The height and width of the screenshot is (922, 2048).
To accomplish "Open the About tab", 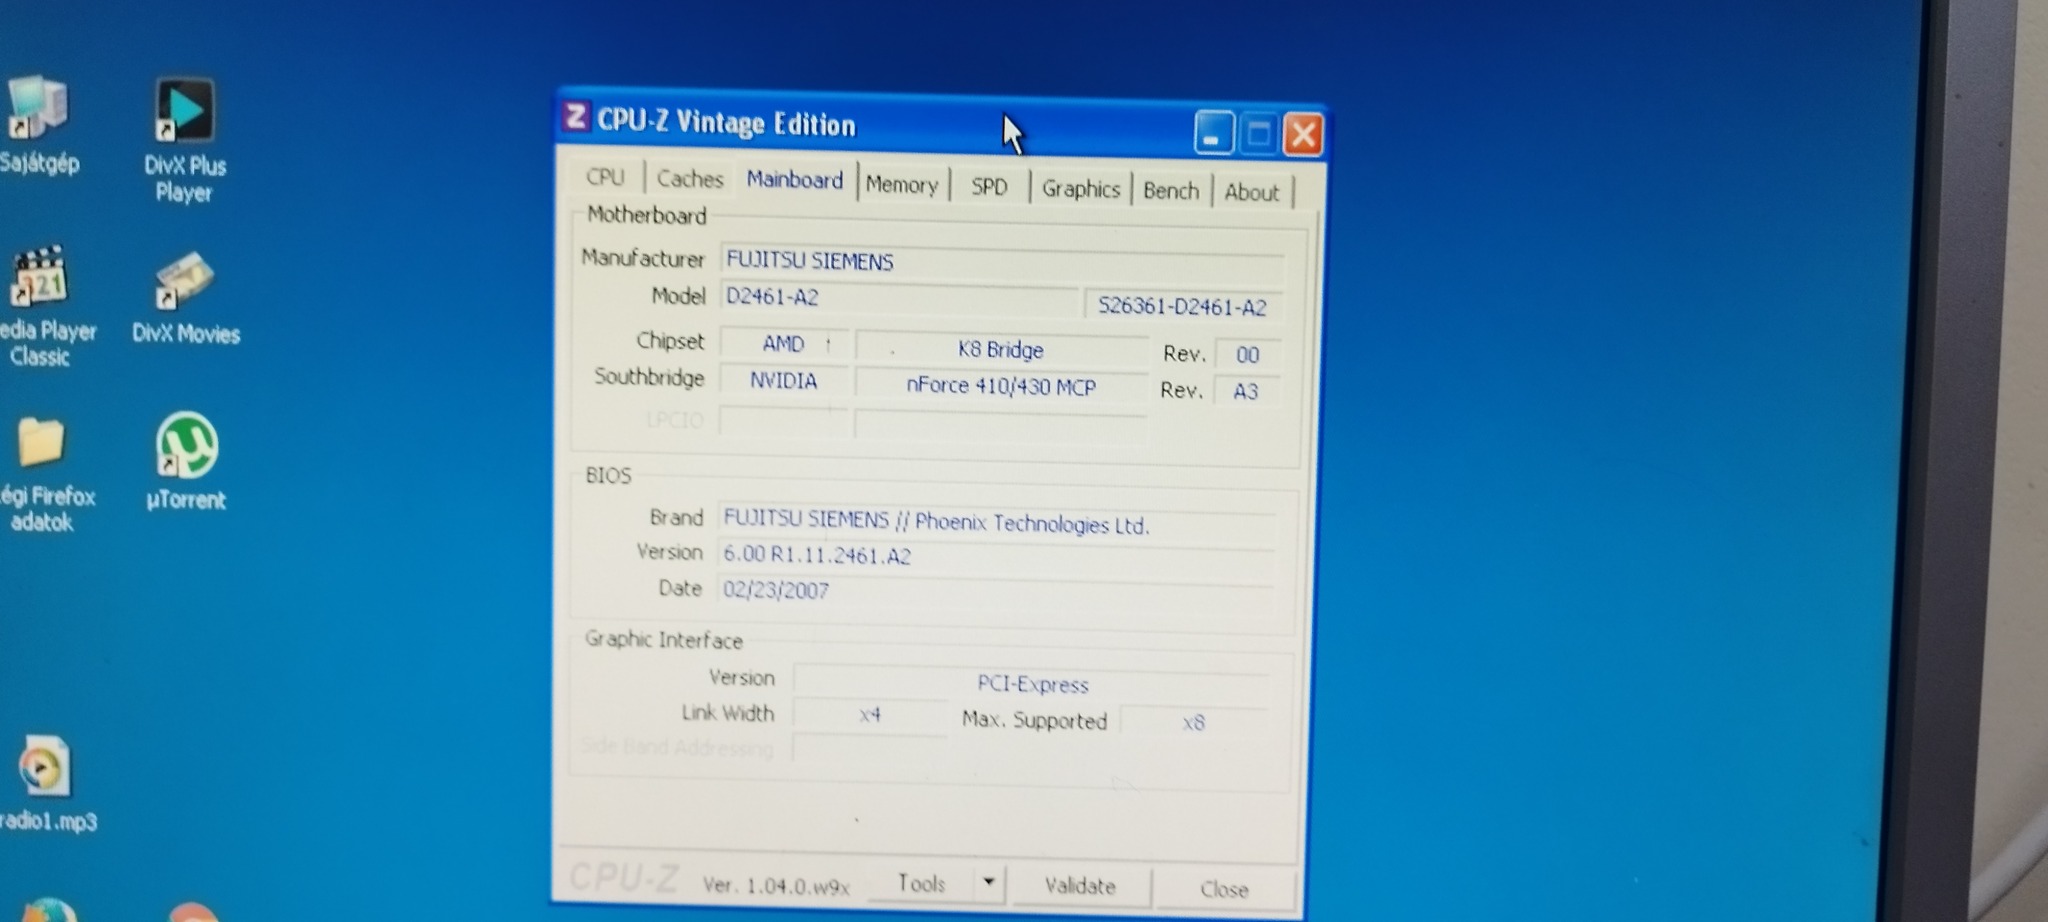I will [x=1252, y=192].
